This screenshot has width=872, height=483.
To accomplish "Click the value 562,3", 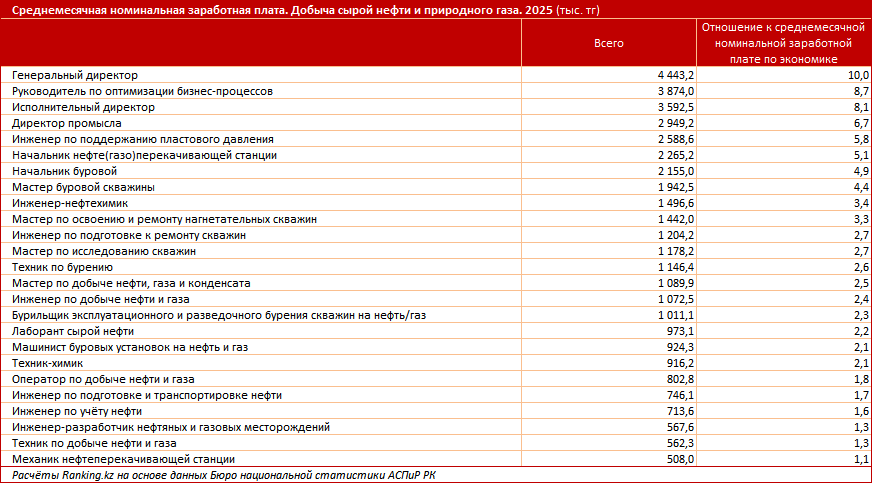I will 680,444.
